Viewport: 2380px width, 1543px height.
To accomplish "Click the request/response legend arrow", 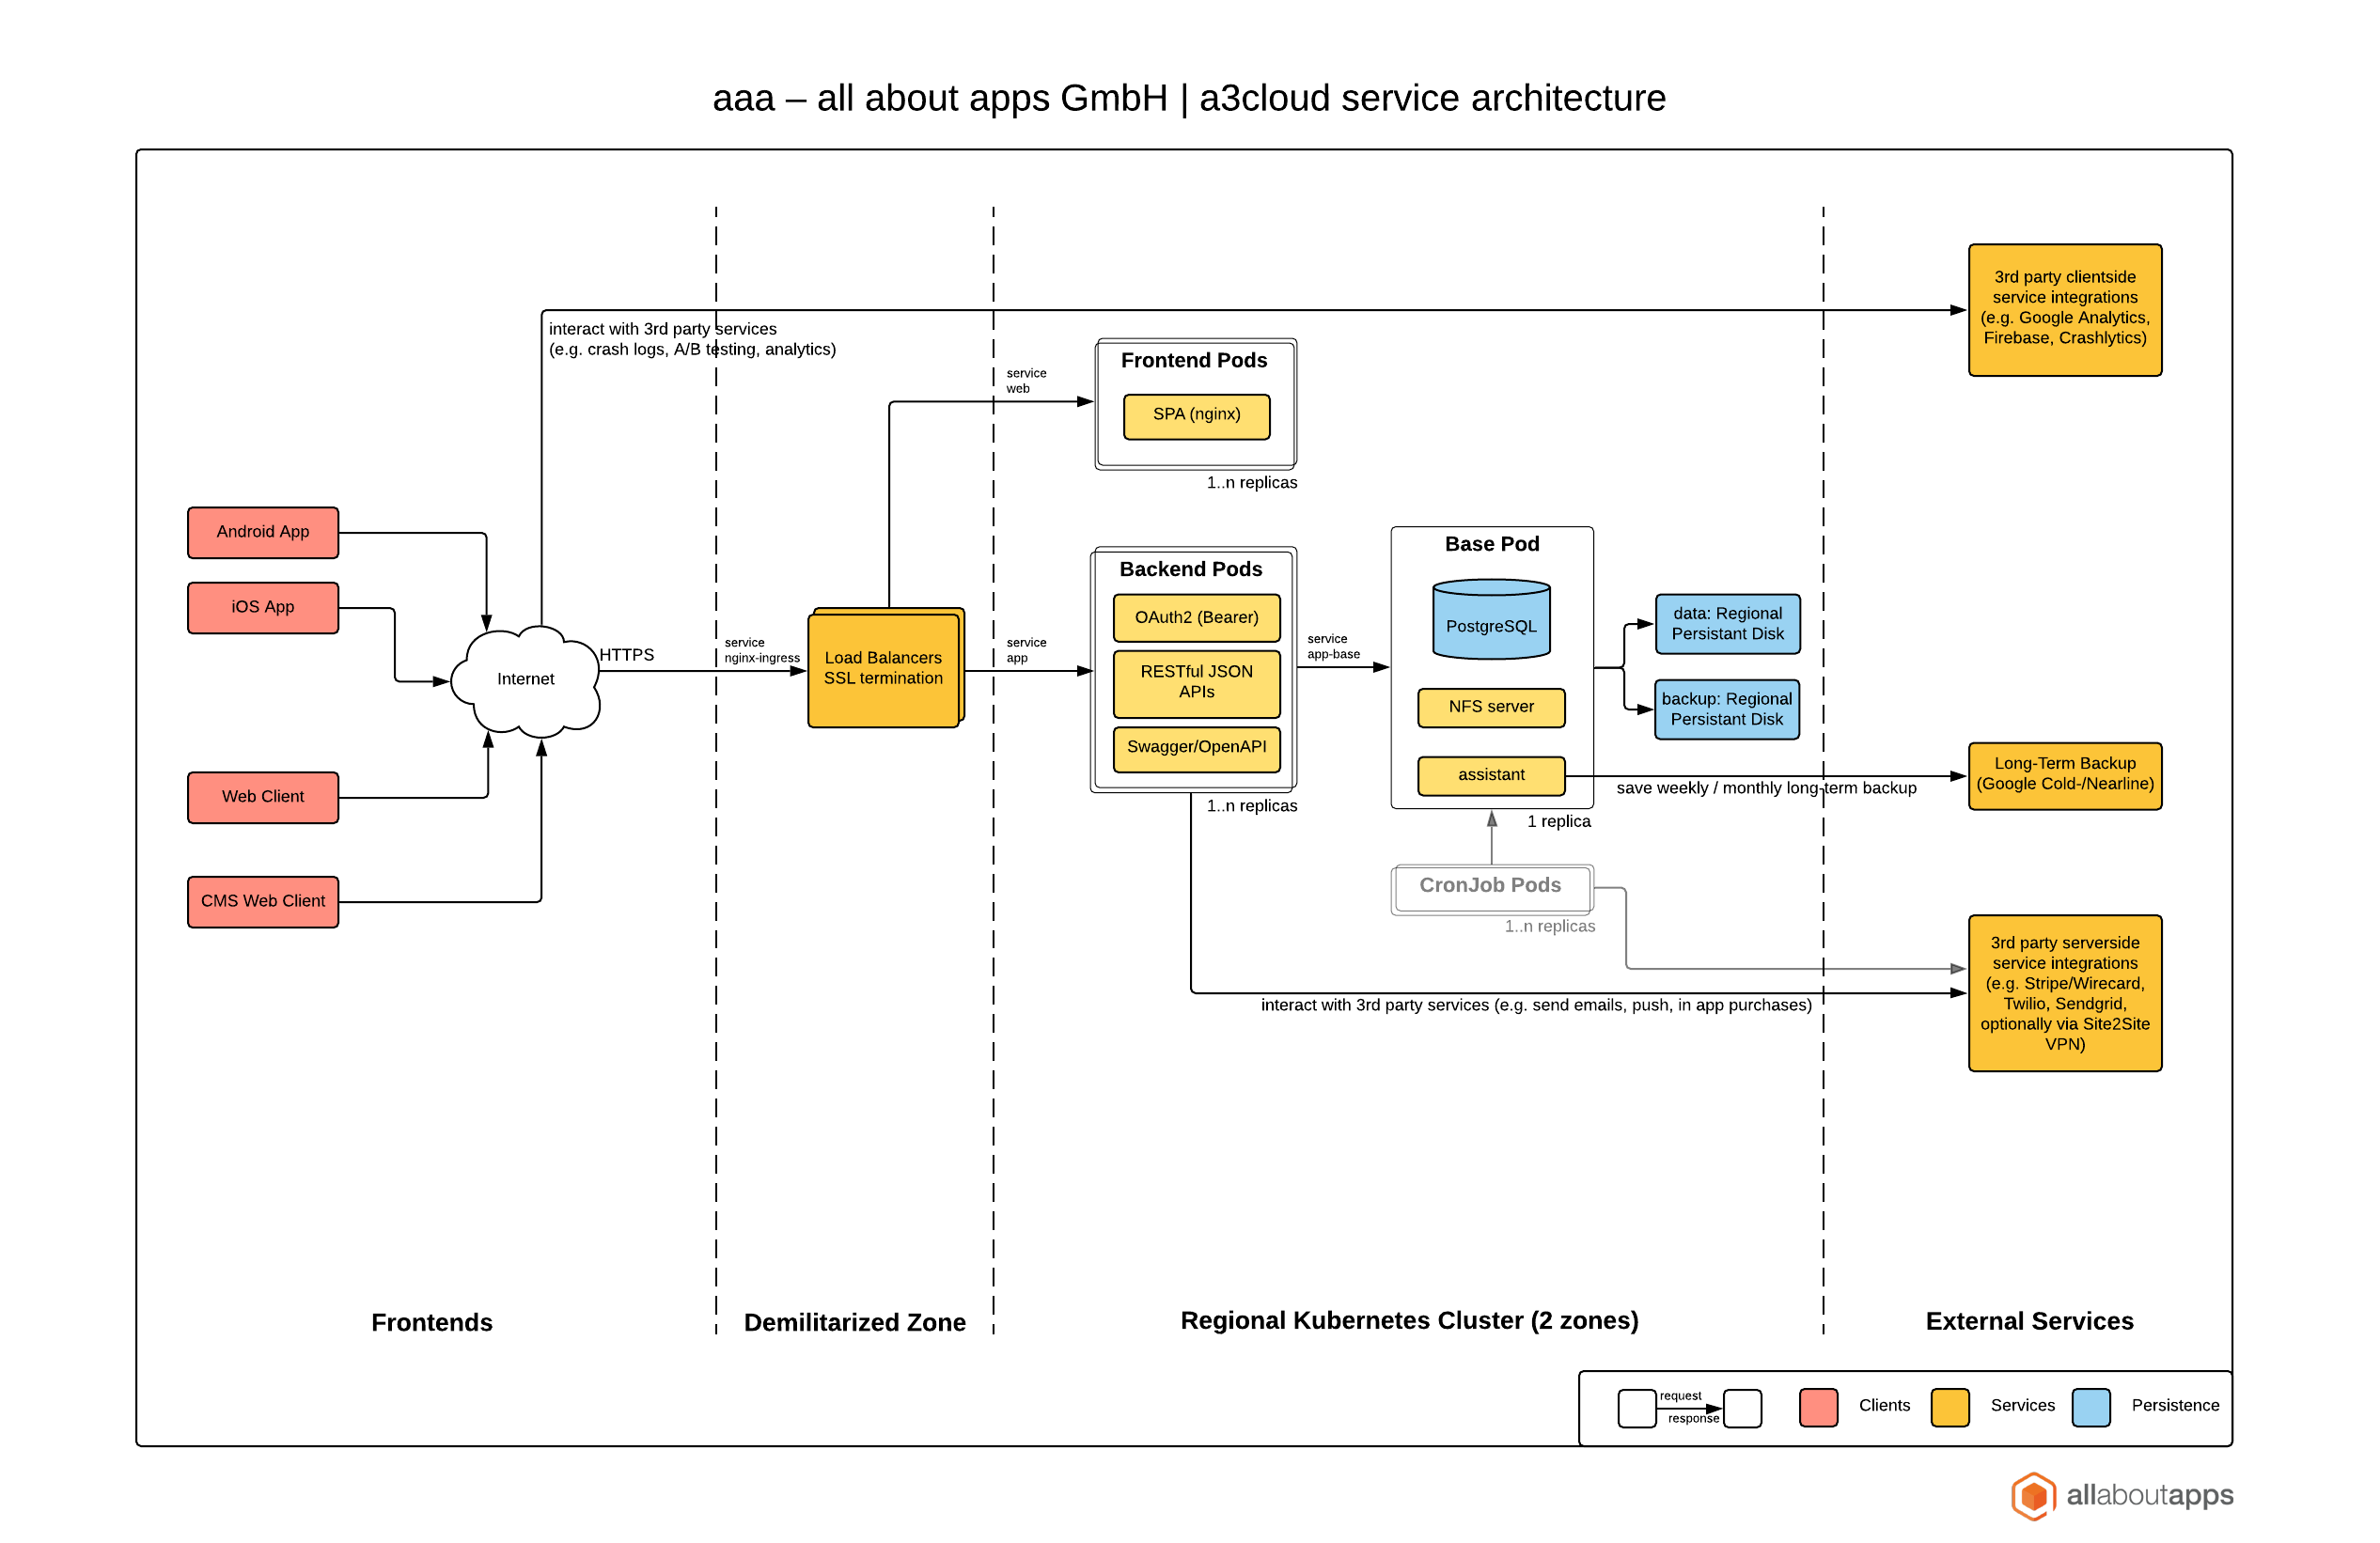I will click(x=1688, y=1407).
